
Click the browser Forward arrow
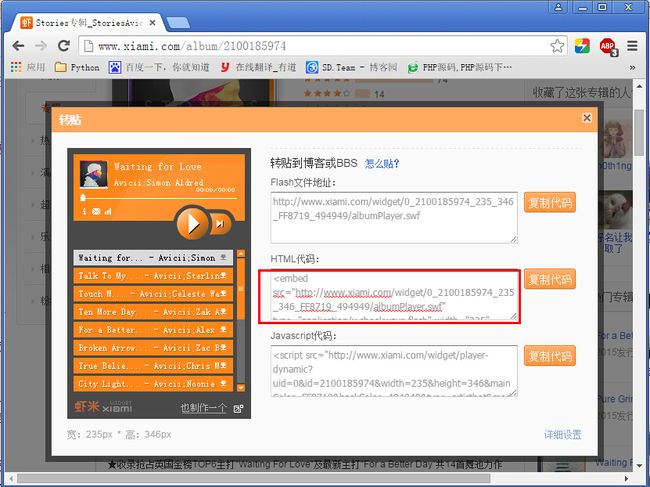tap(41, 46)
